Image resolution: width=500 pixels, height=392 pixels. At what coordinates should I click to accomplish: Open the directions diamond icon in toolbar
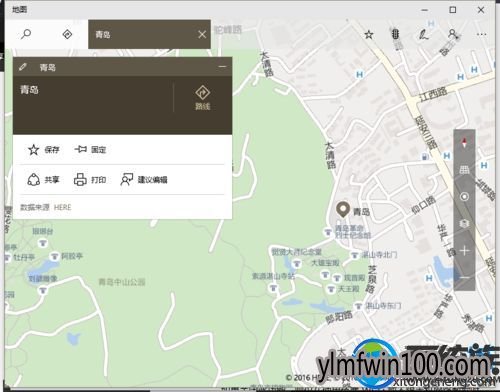pyautogui.click(x=67, y=34)
